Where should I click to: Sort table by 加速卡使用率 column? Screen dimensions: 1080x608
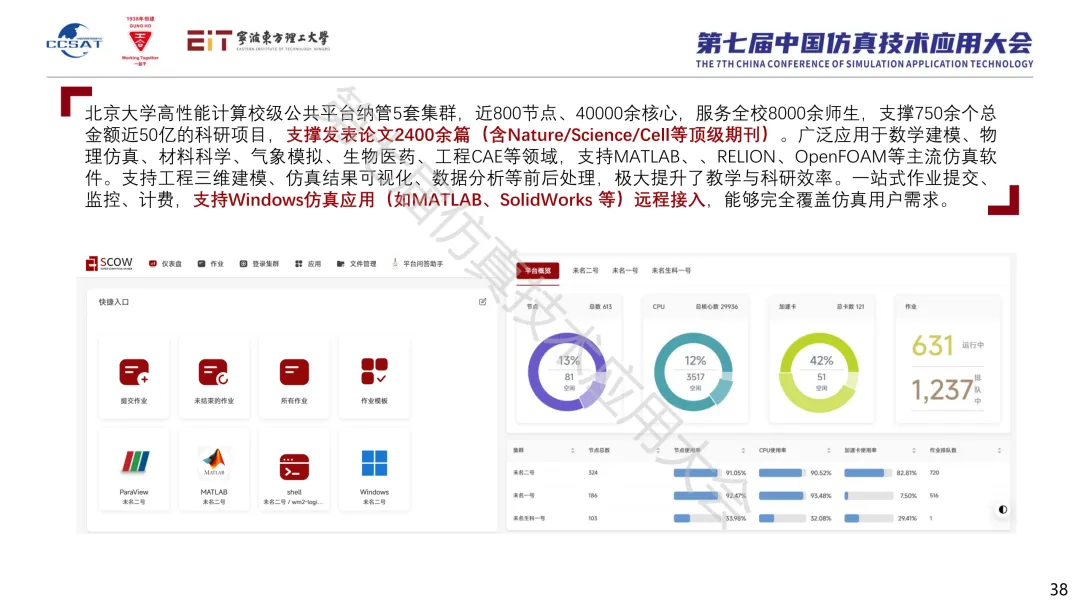(x=914, y=450)
